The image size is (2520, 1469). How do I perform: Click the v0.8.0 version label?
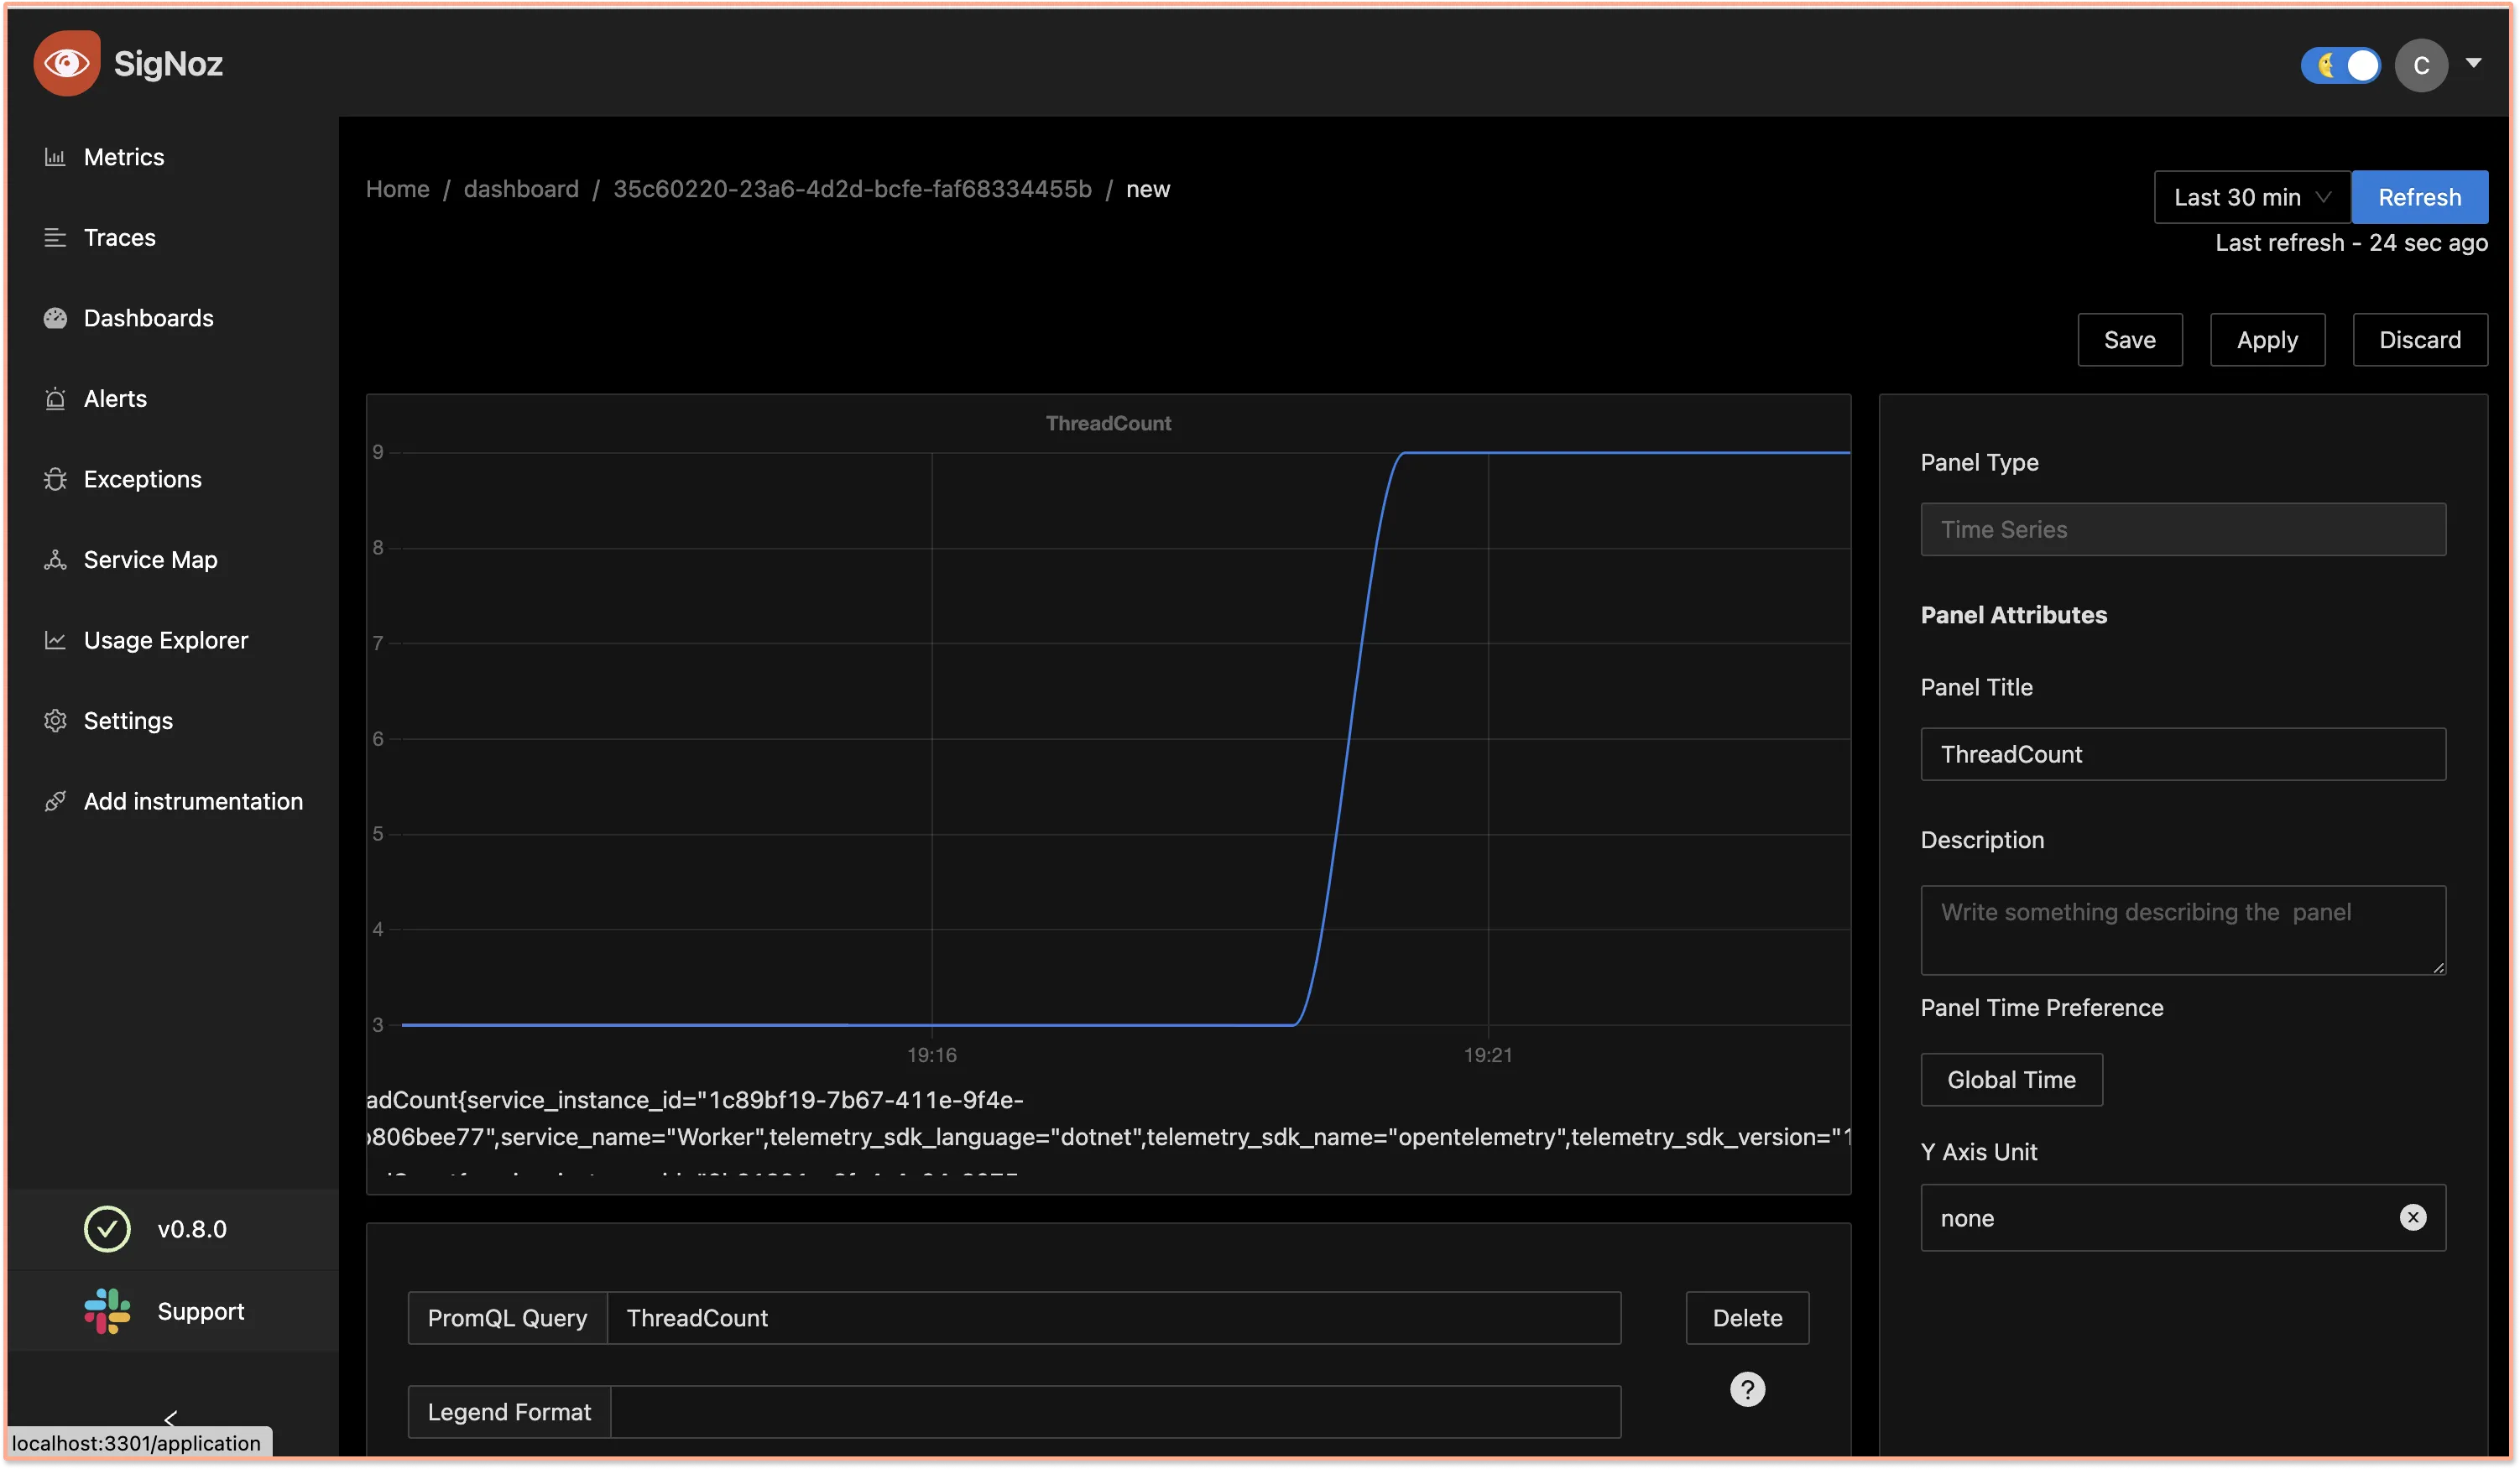click(x=192, y=1229)
